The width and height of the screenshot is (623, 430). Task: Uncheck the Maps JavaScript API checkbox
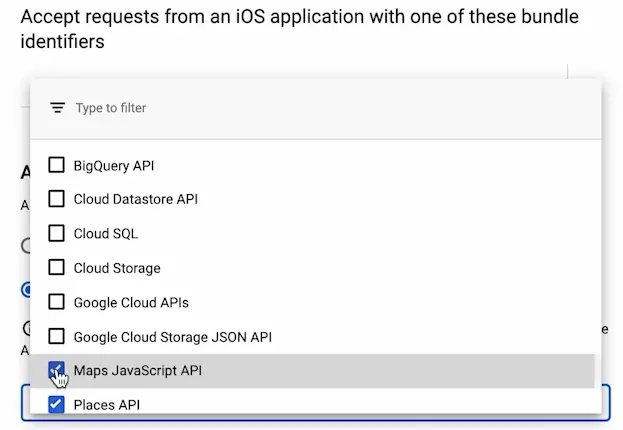point(56,370)
